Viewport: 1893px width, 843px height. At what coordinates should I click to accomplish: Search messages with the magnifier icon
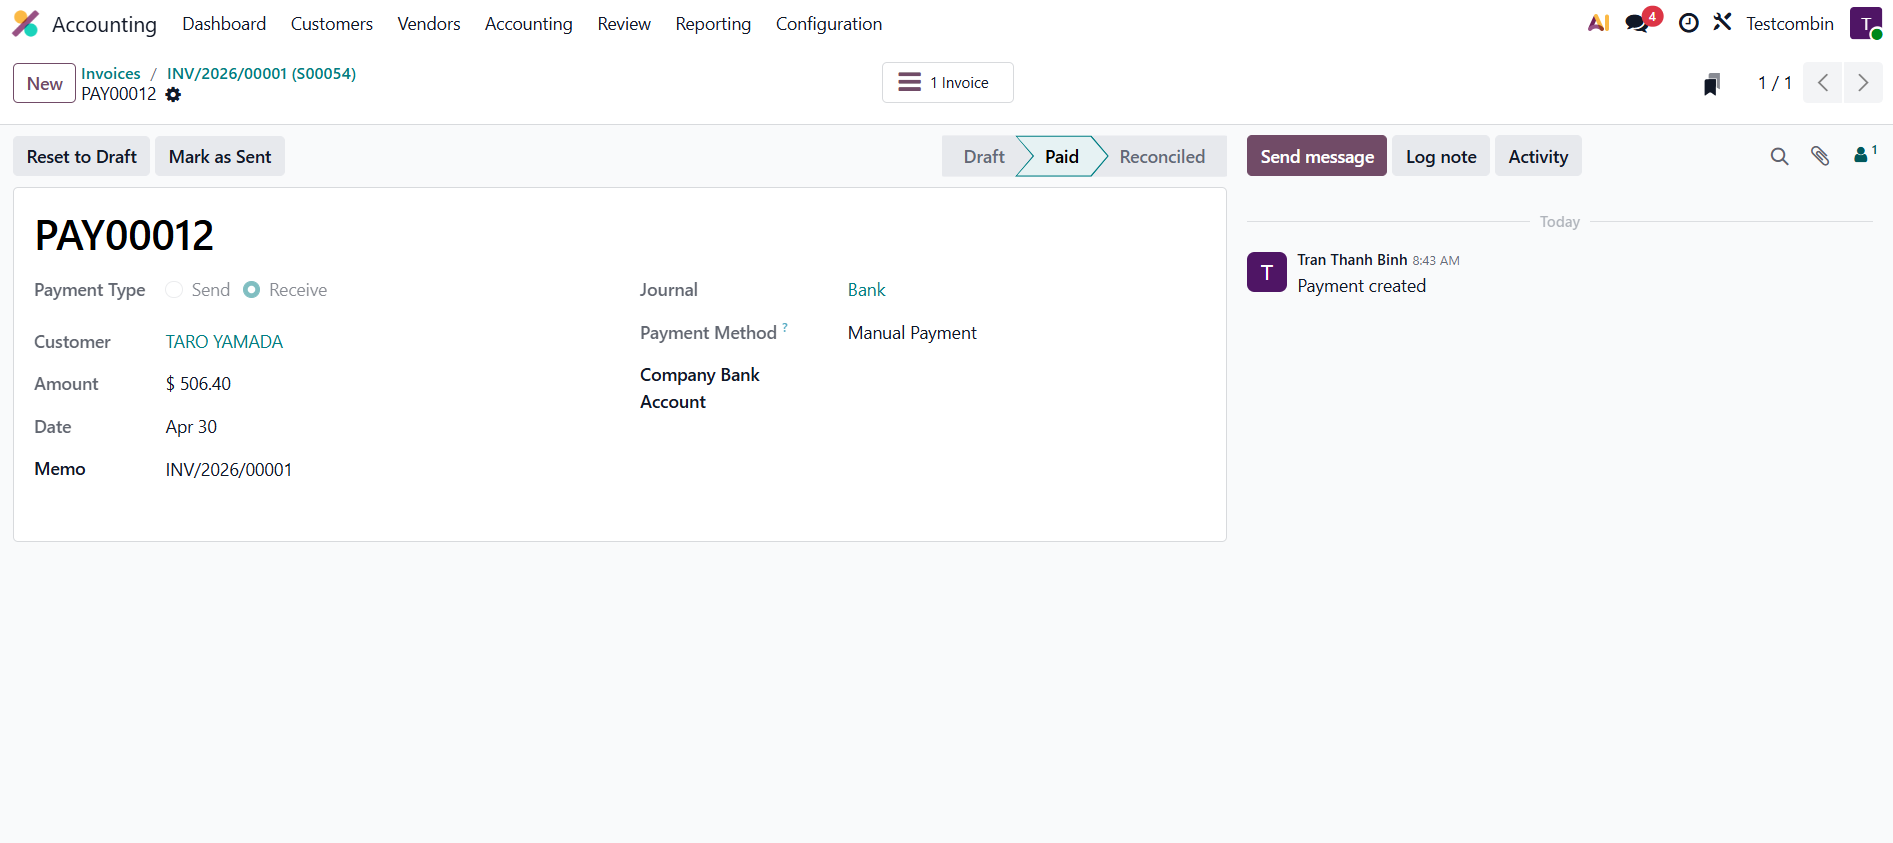pos(1779,156)
